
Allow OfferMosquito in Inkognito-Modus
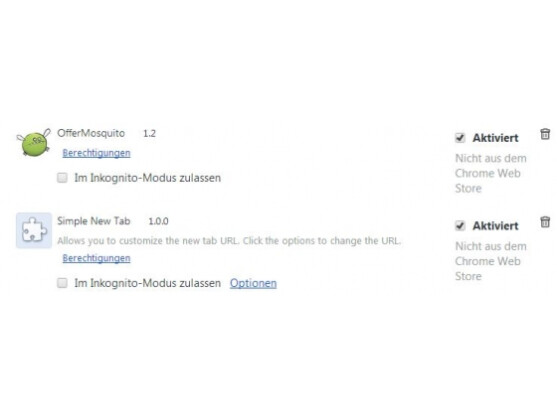click(62, 178)
